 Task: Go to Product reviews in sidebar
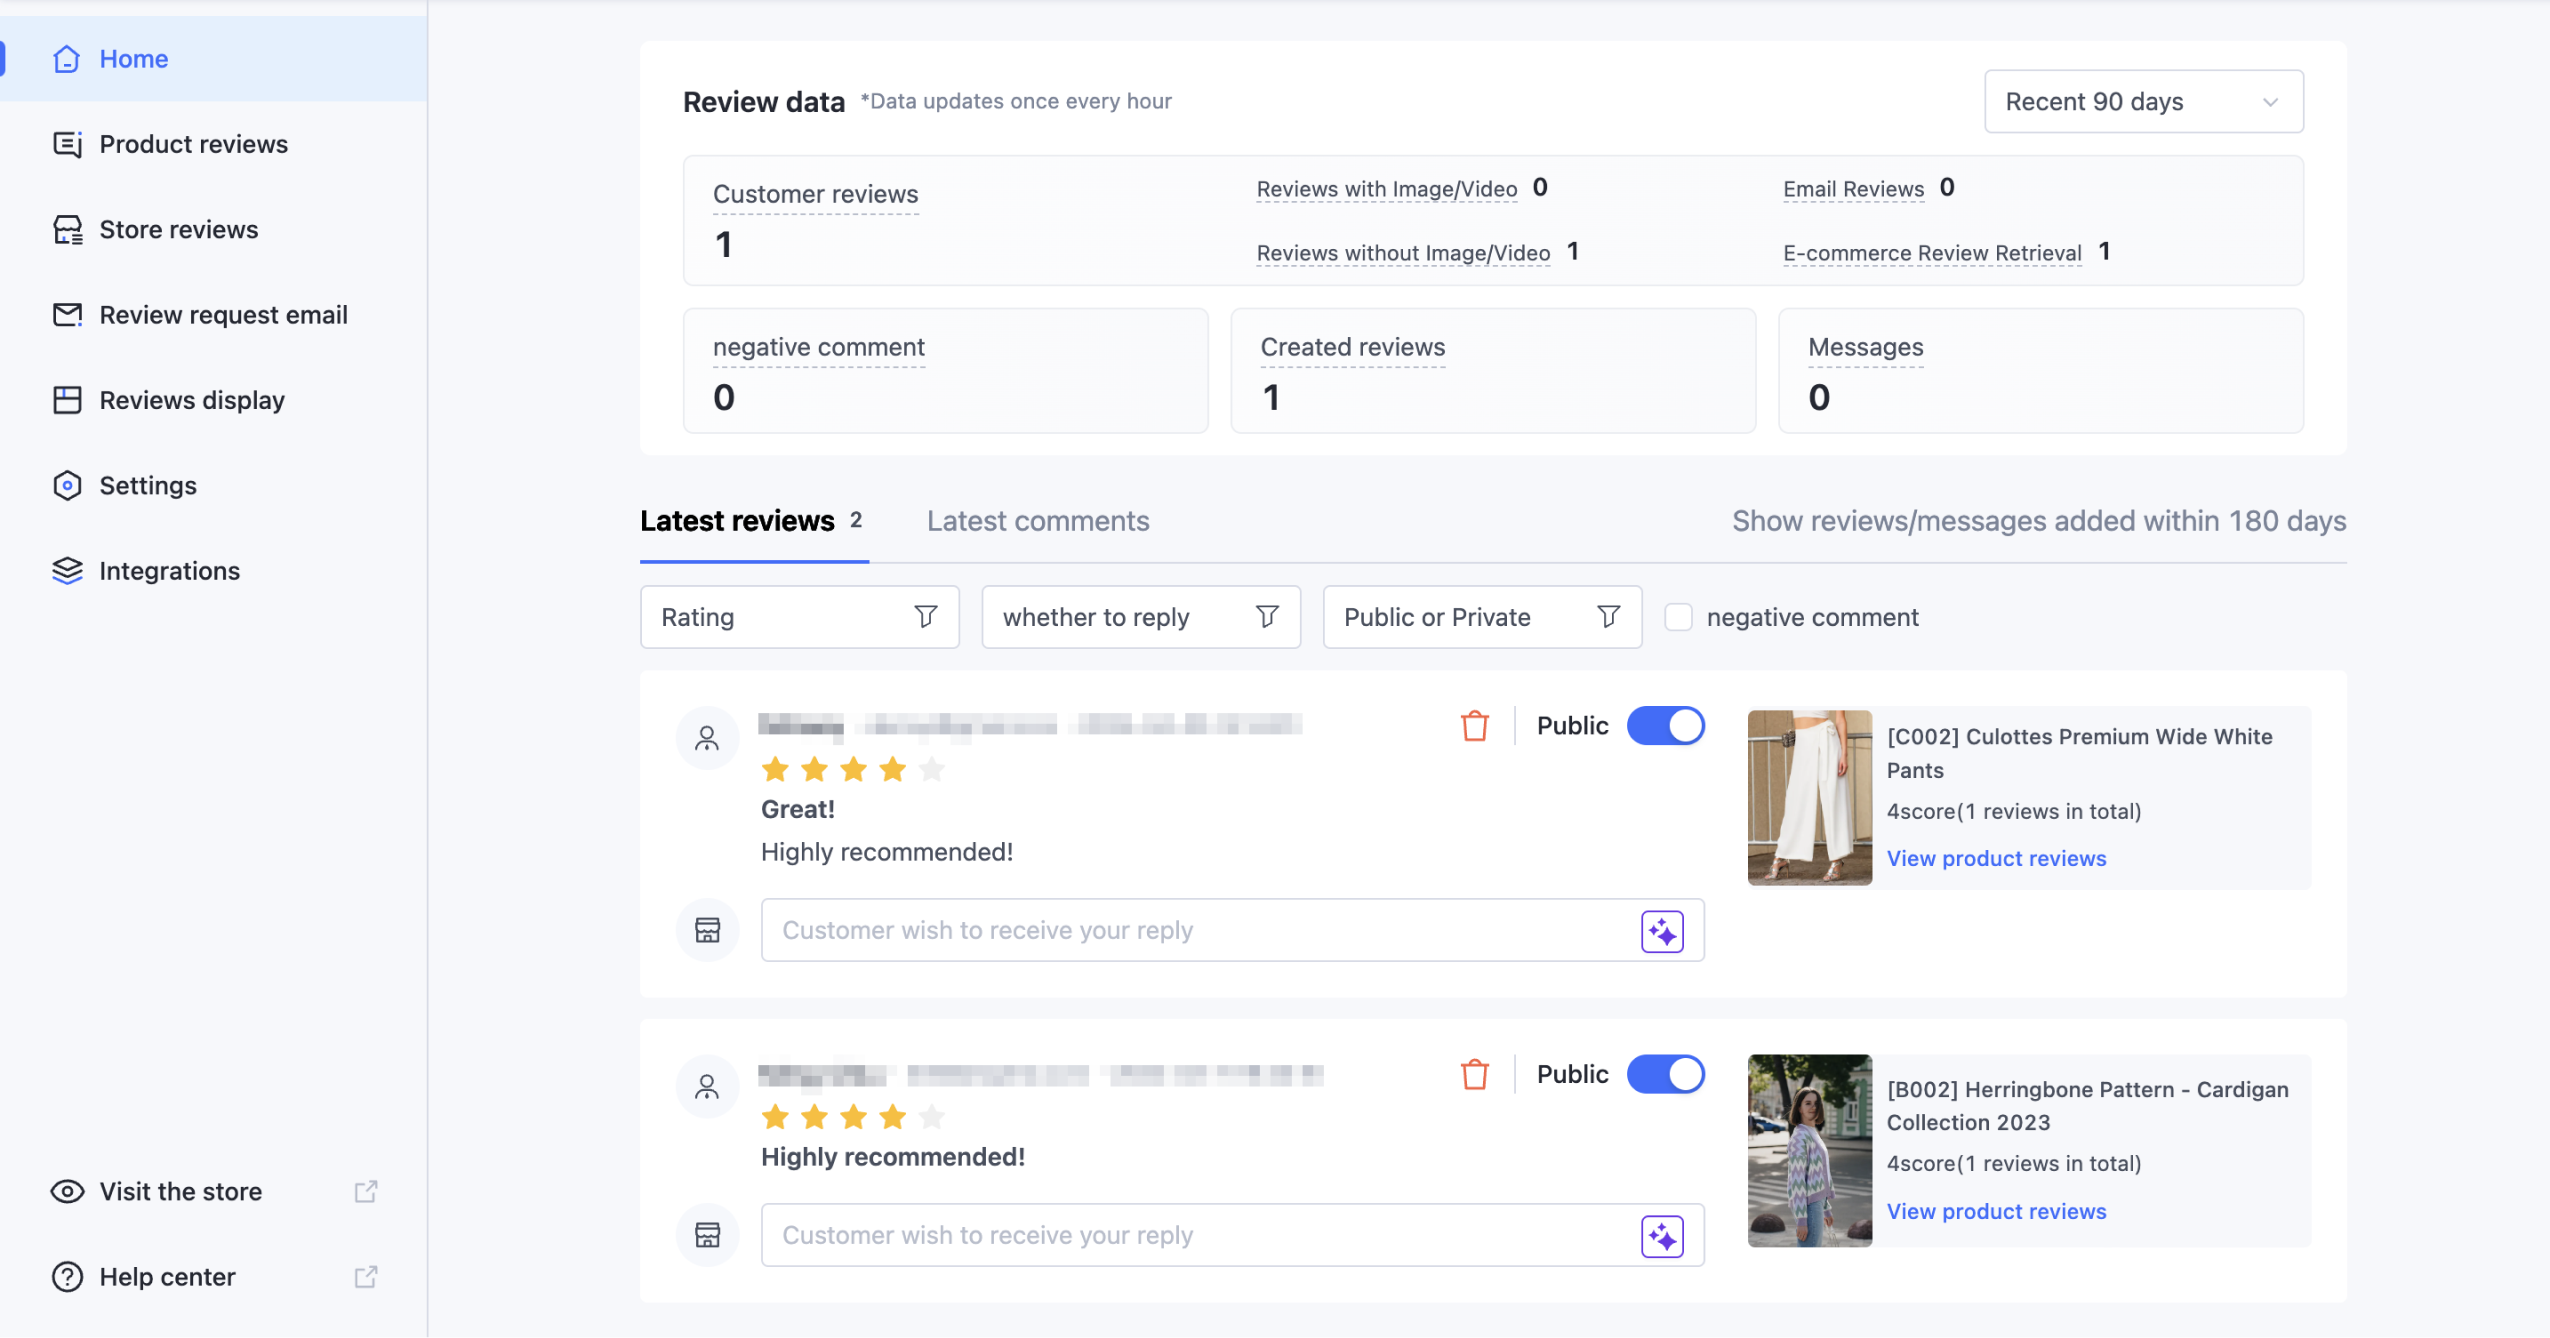193,144
